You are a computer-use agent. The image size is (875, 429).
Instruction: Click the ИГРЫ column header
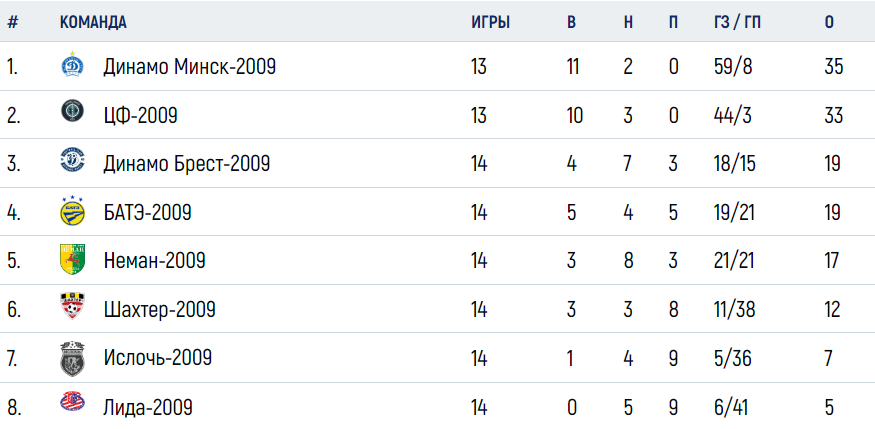point(490,22)
